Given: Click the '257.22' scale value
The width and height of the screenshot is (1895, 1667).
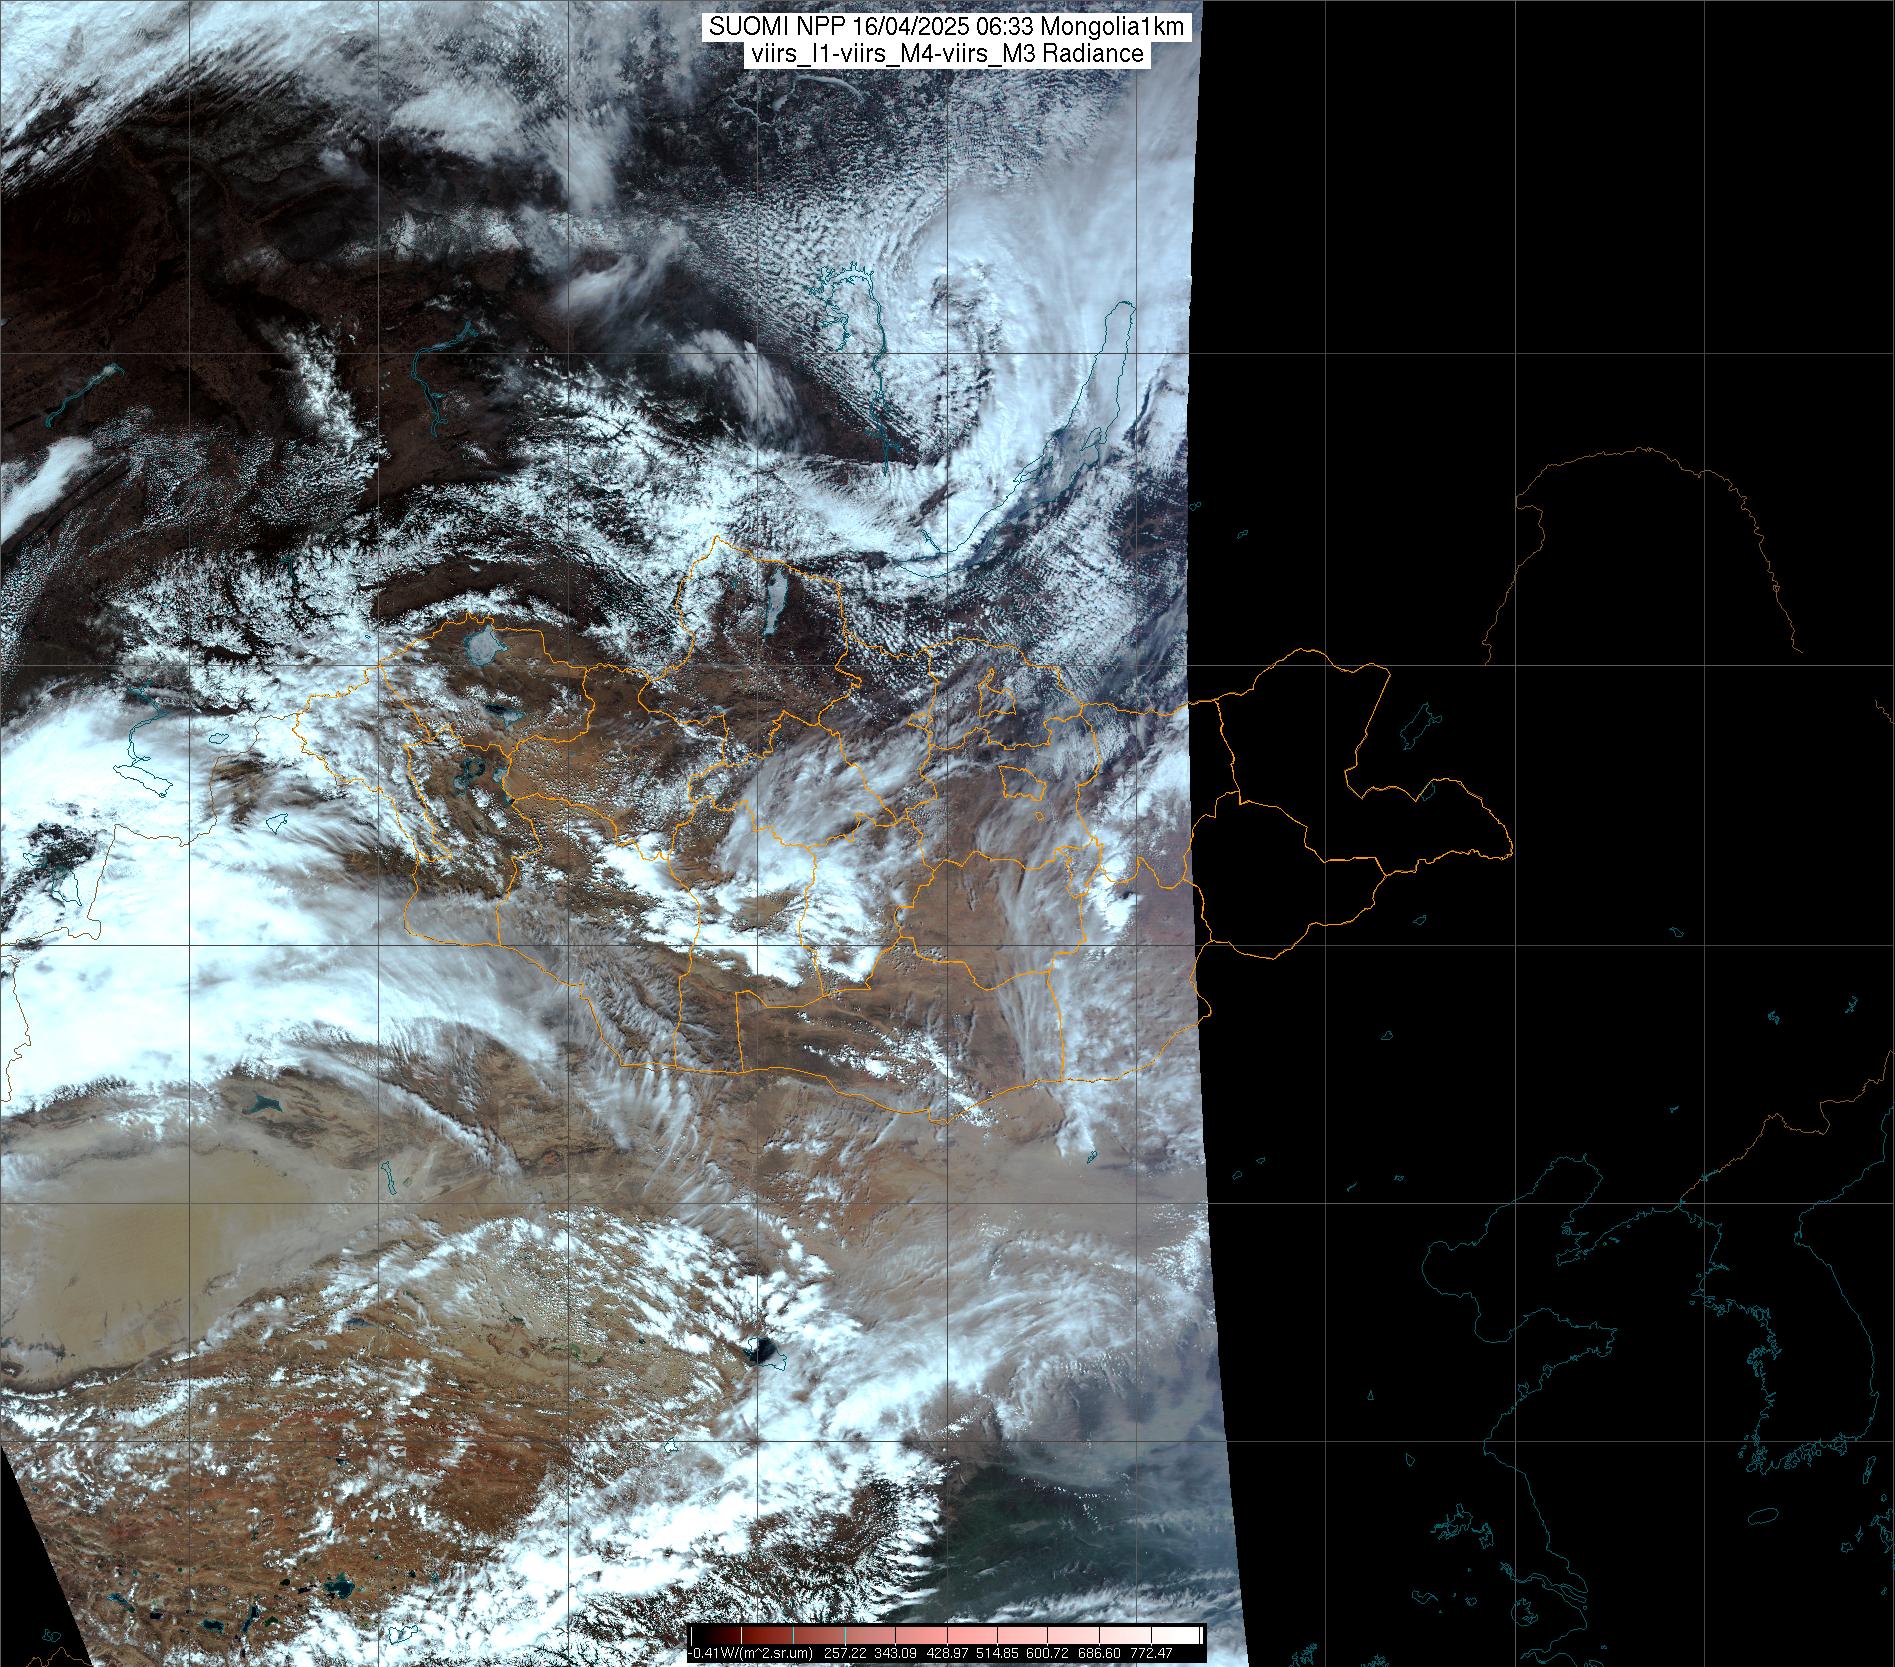Looking at the screenshot, I should coord(845,1654).
